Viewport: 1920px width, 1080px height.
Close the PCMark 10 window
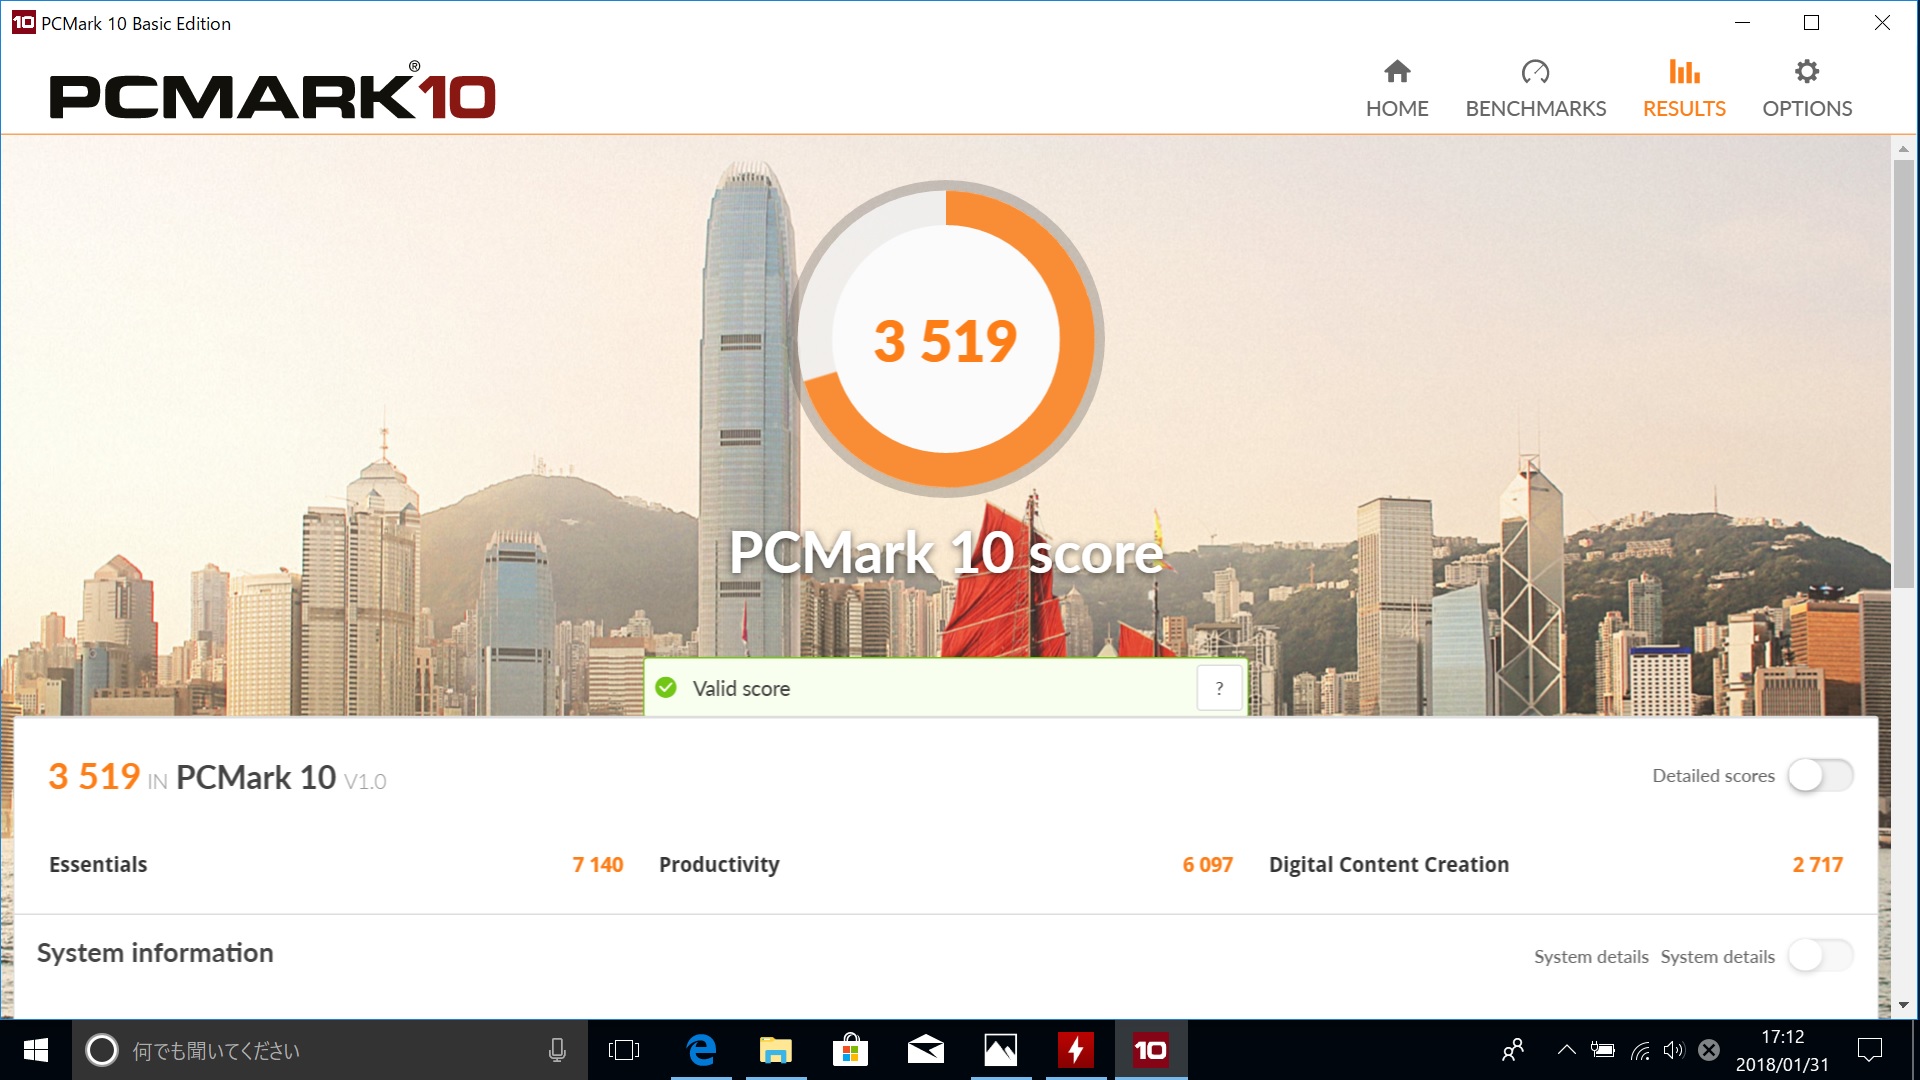(x=1882, y=22)
